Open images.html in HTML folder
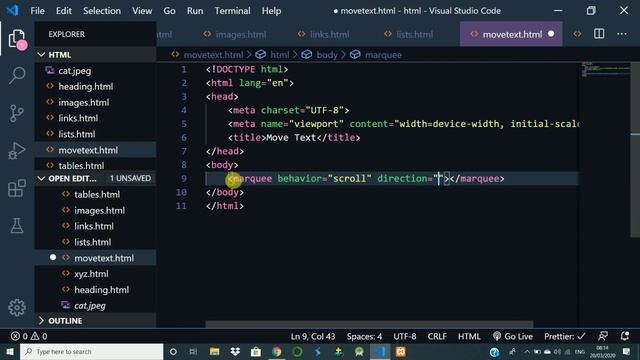This screenshot has width=640, height=360. tap(84, 102)
